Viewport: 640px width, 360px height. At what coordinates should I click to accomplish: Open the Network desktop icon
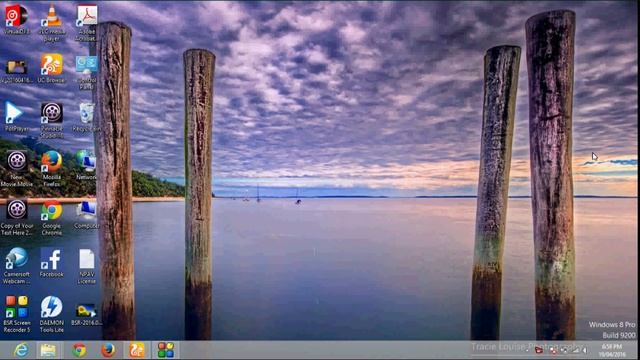[87, 165]
